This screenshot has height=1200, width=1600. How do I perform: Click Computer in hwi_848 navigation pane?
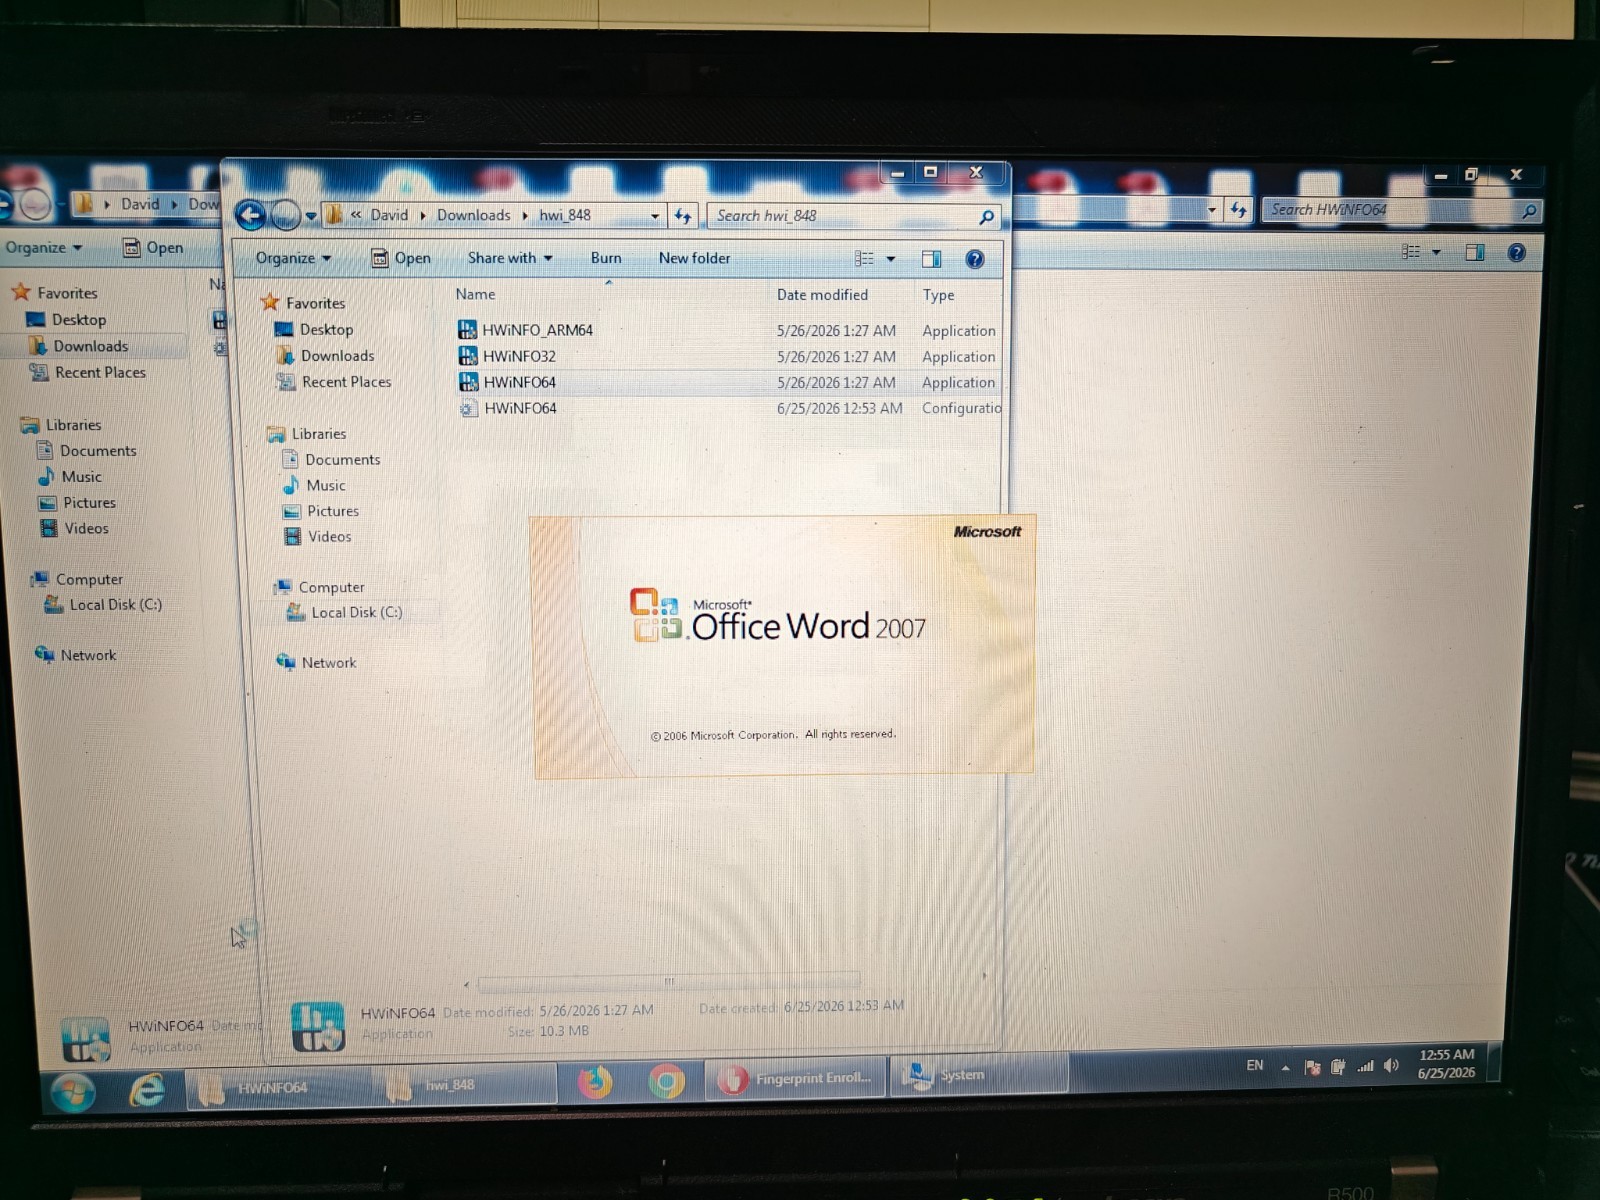coord(331,587)
